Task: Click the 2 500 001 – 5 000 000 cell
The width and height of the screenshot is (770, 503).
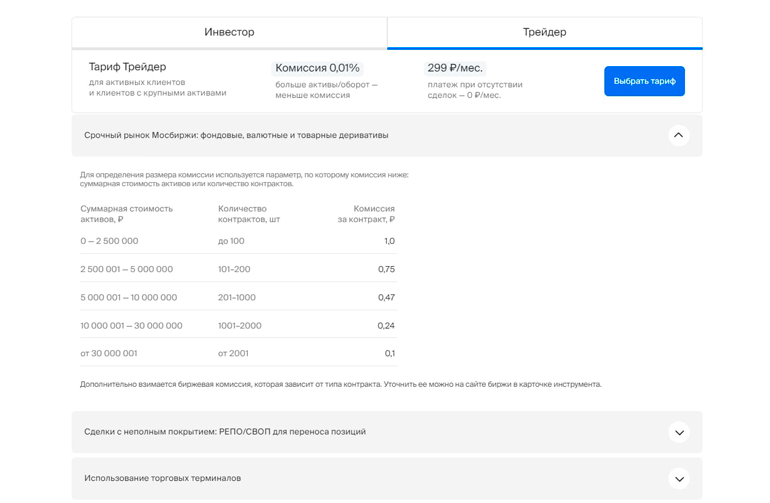Action: (127, 269)
